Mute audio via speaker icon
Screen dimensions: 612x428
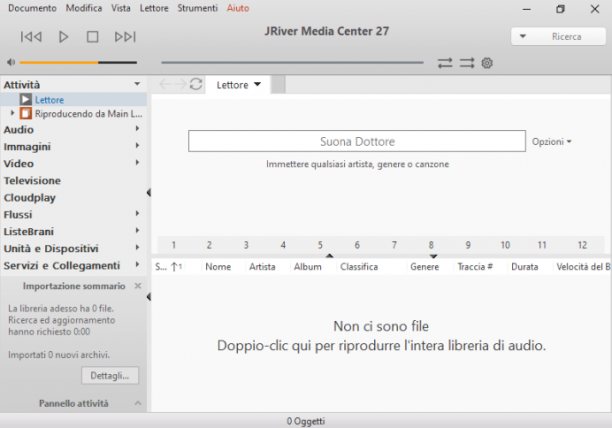tap(11, 62)
